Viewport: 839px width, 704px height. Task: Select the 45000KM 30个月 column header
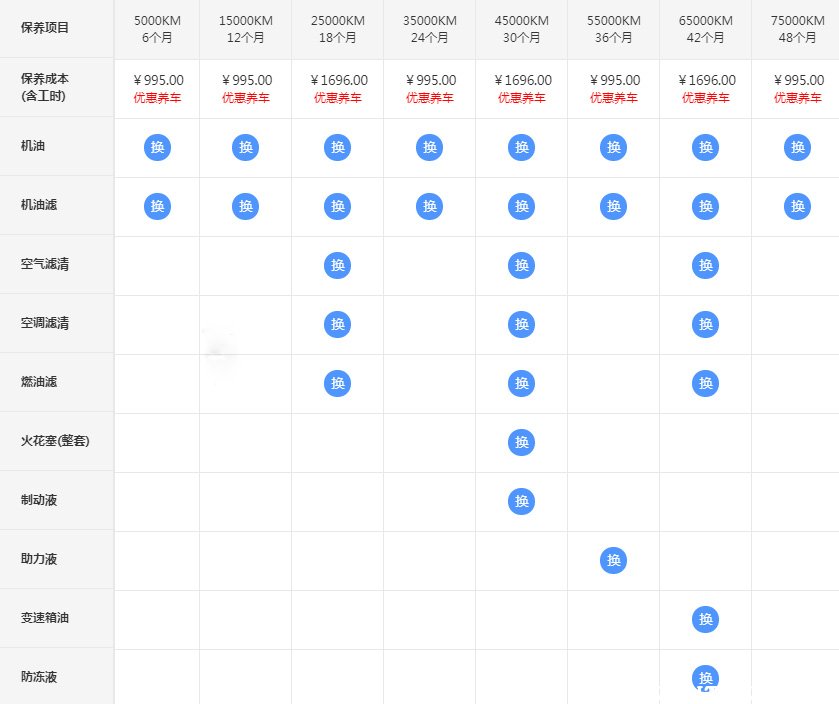521,29
